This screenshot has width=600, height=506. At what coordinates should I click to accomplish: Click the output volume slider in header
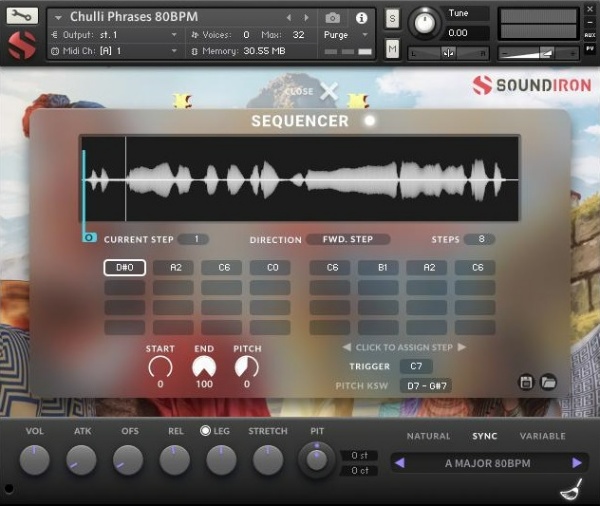538,53
